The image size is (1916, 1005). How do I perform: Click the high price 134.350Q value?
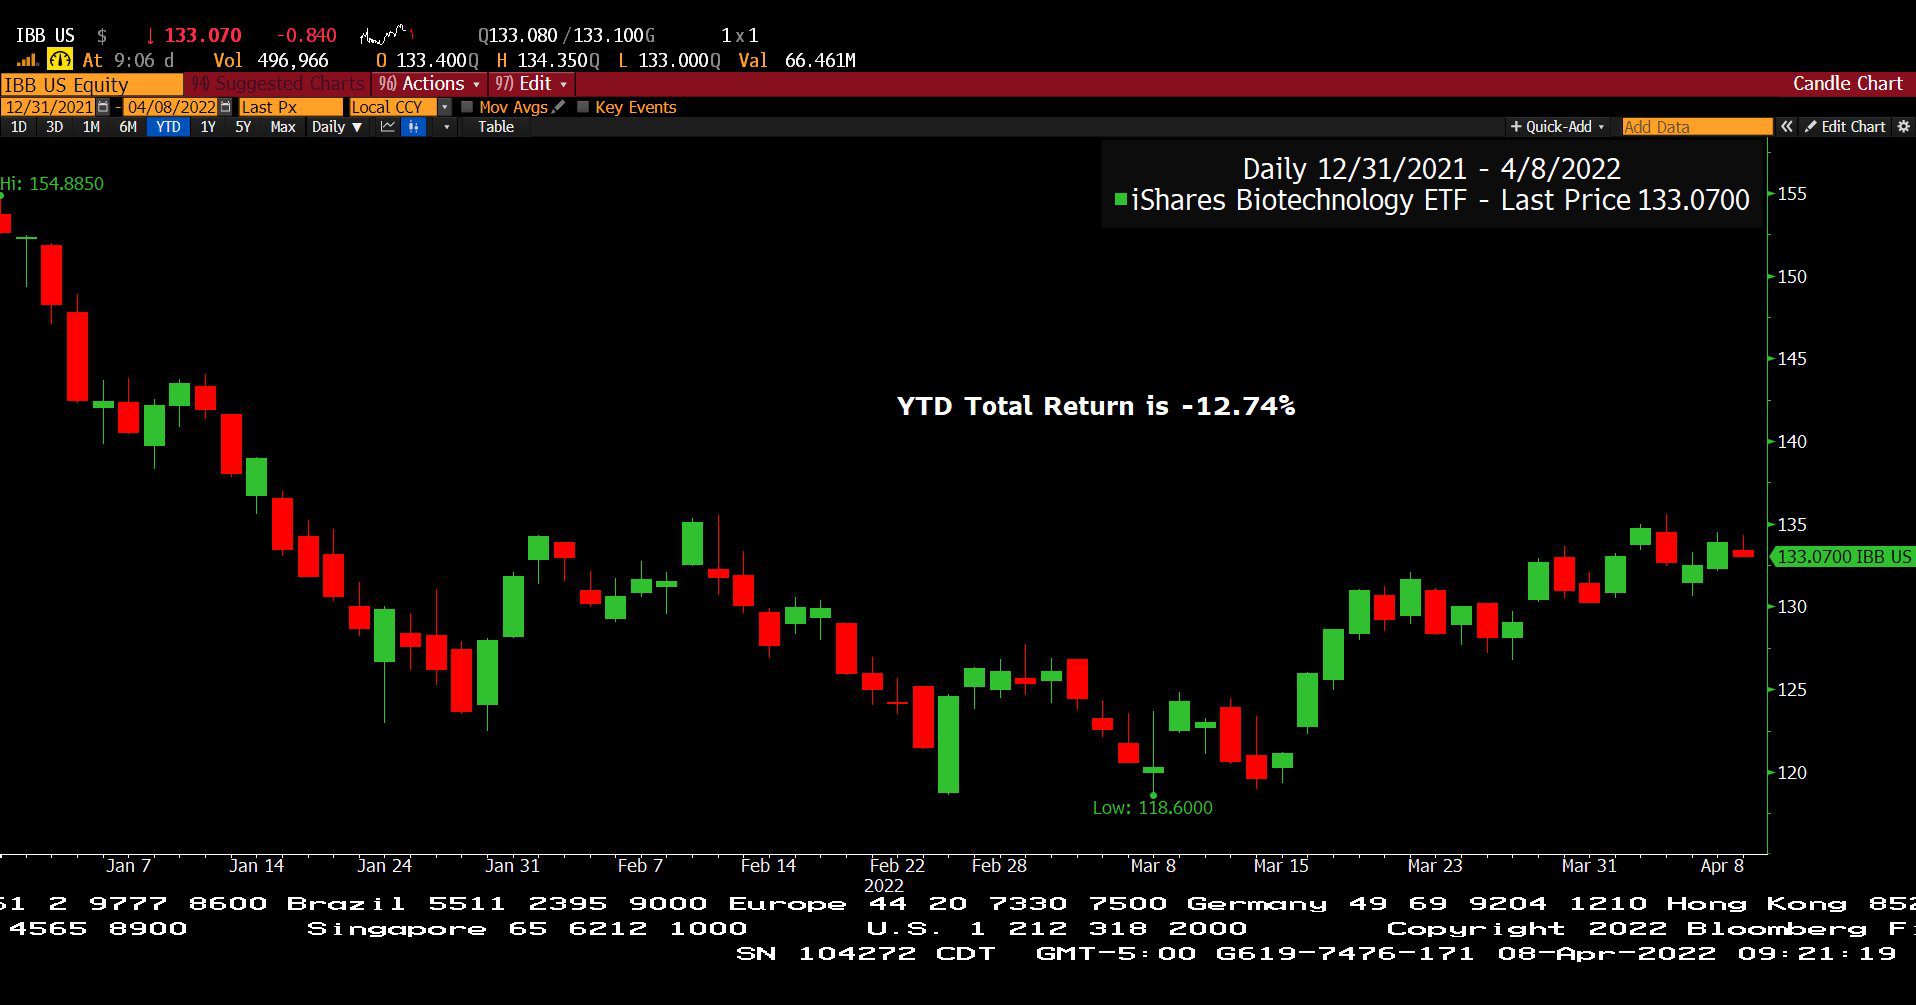558,61
